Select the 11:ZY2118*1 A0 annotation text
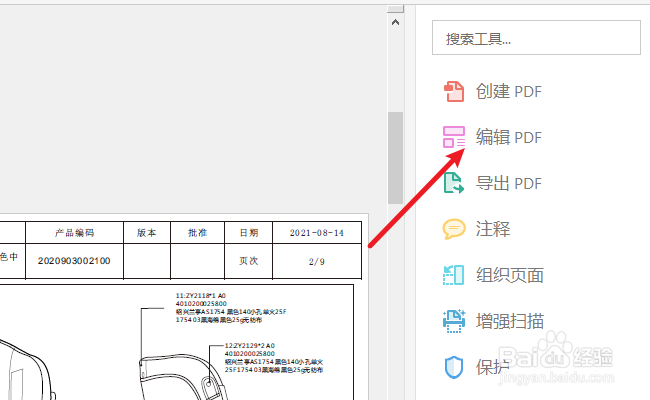Screen dimensions: 650x400 (x=201, y=296)
